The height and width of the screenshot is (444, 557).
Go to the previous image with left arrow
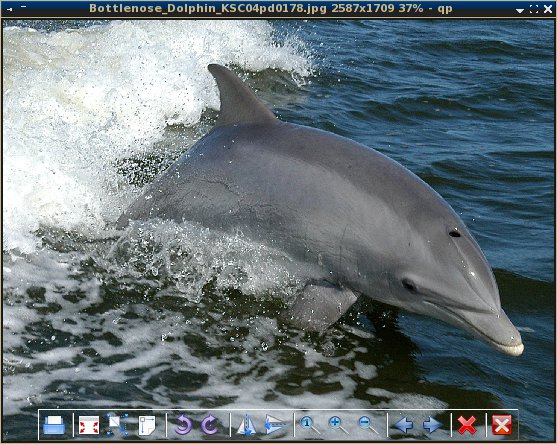[x=404, y=425]
